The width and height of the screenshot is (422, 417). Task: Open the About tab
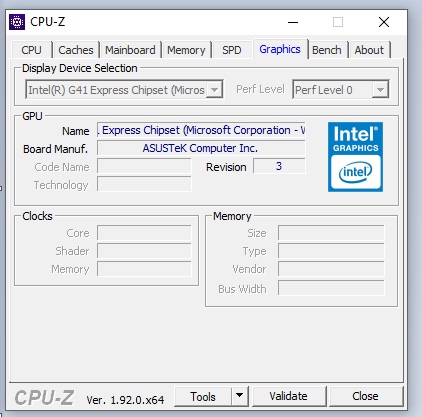[x=369, y=50]
